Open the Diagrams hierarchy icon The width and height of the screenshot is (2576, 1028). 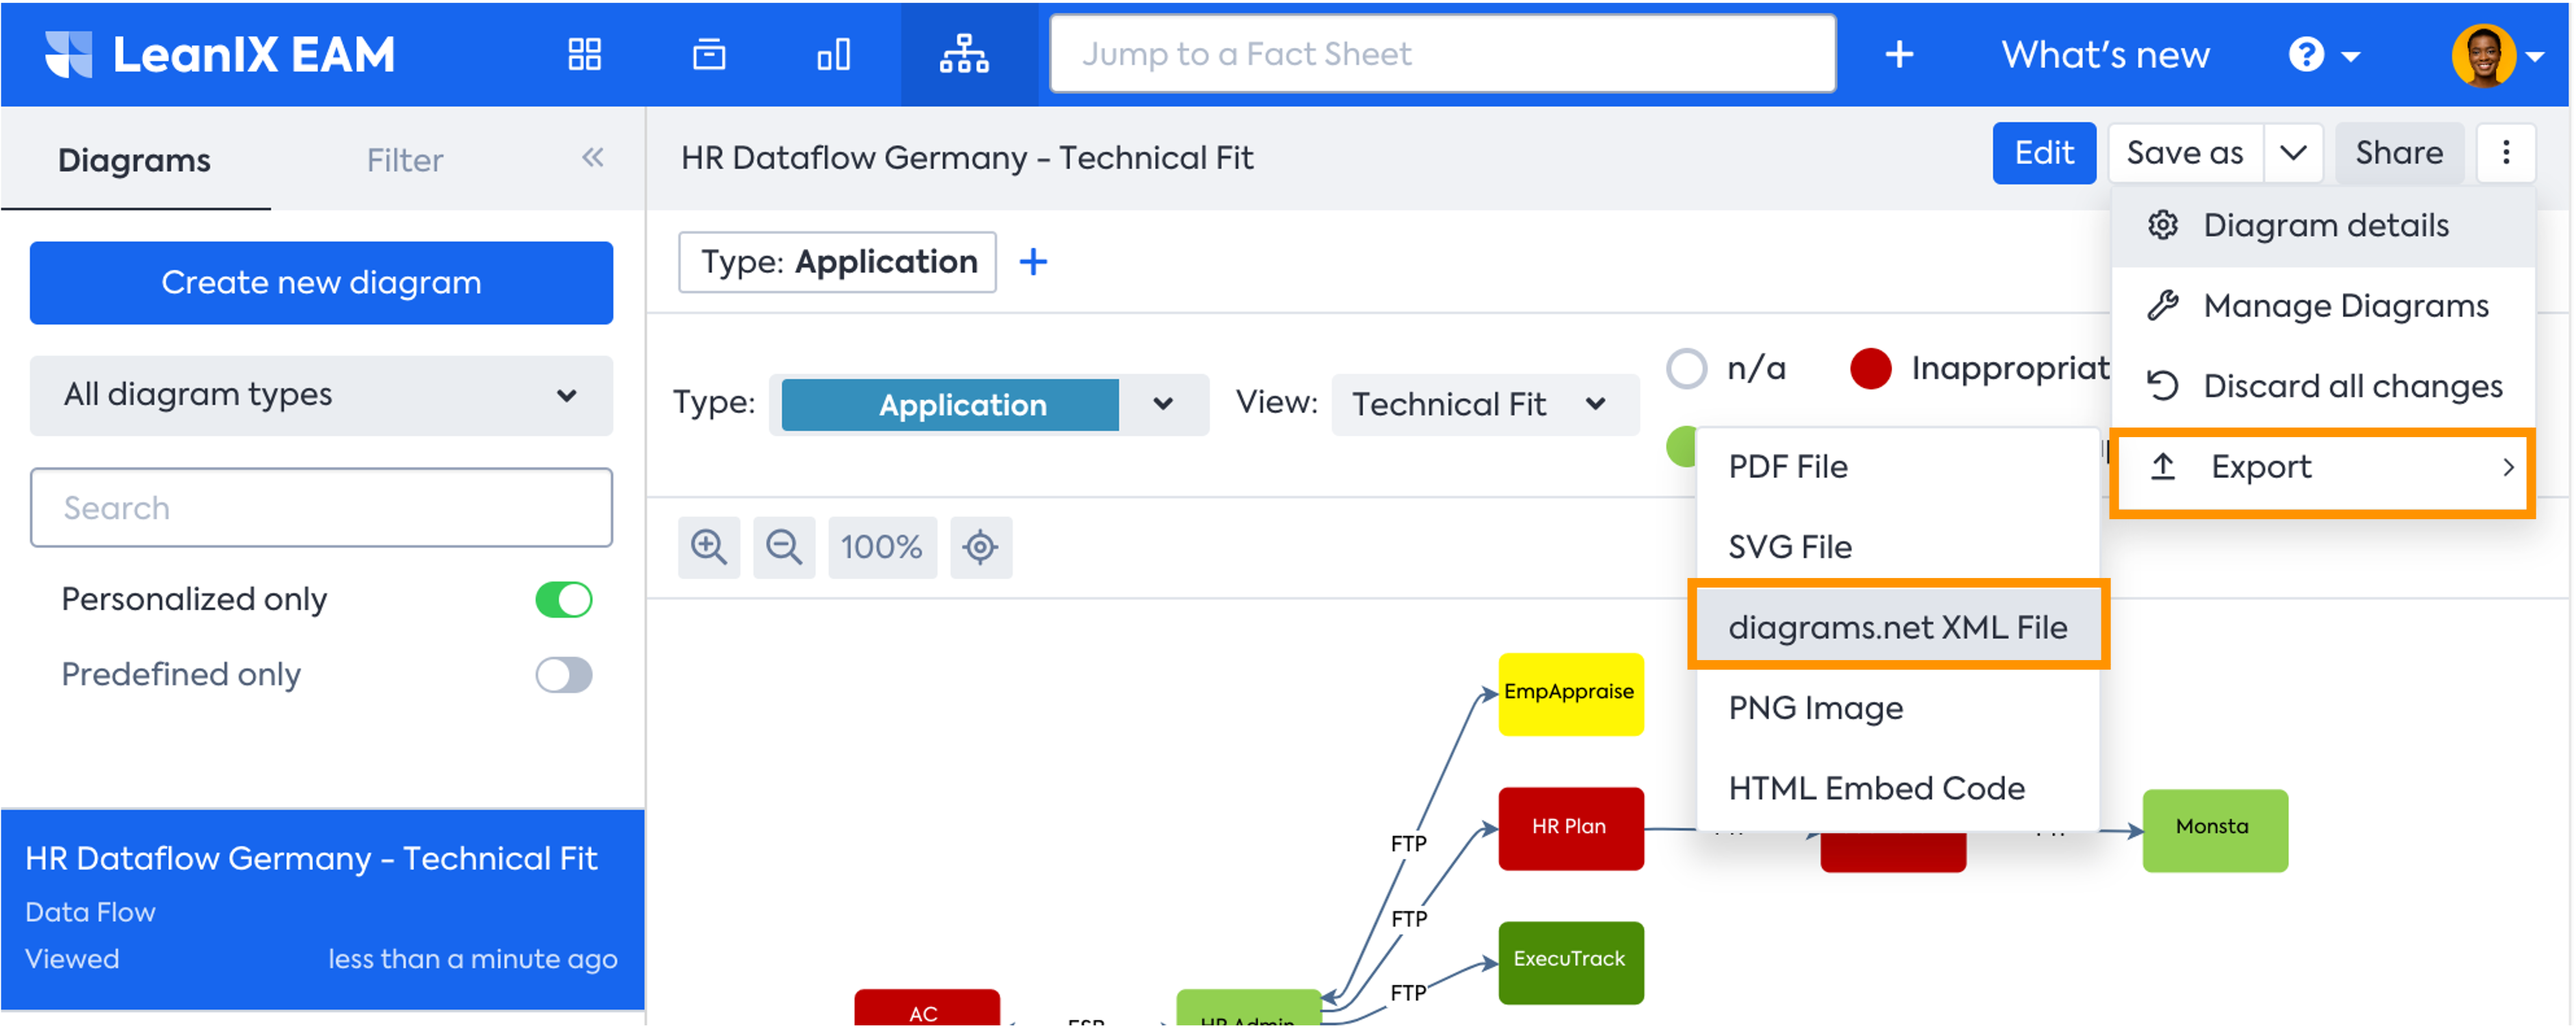click(965, 54)
